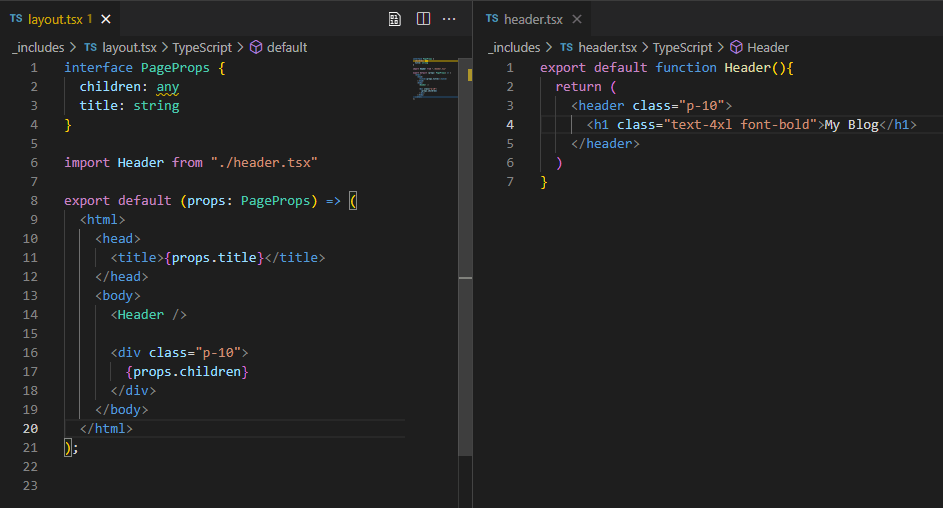This screenshot has height=508, width=943.
Task: Click the "./header.tsx" import path string
Action: point(264,162)
